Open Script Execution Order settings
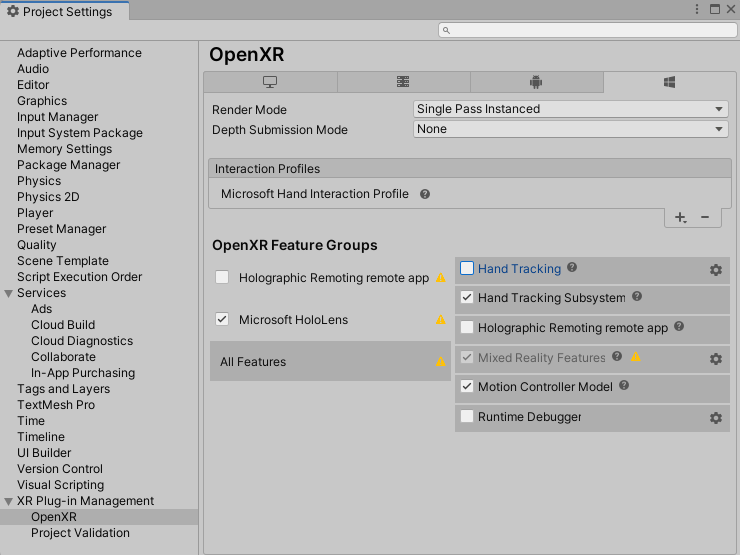Screen dimensions: 740x555 (79, 277)
